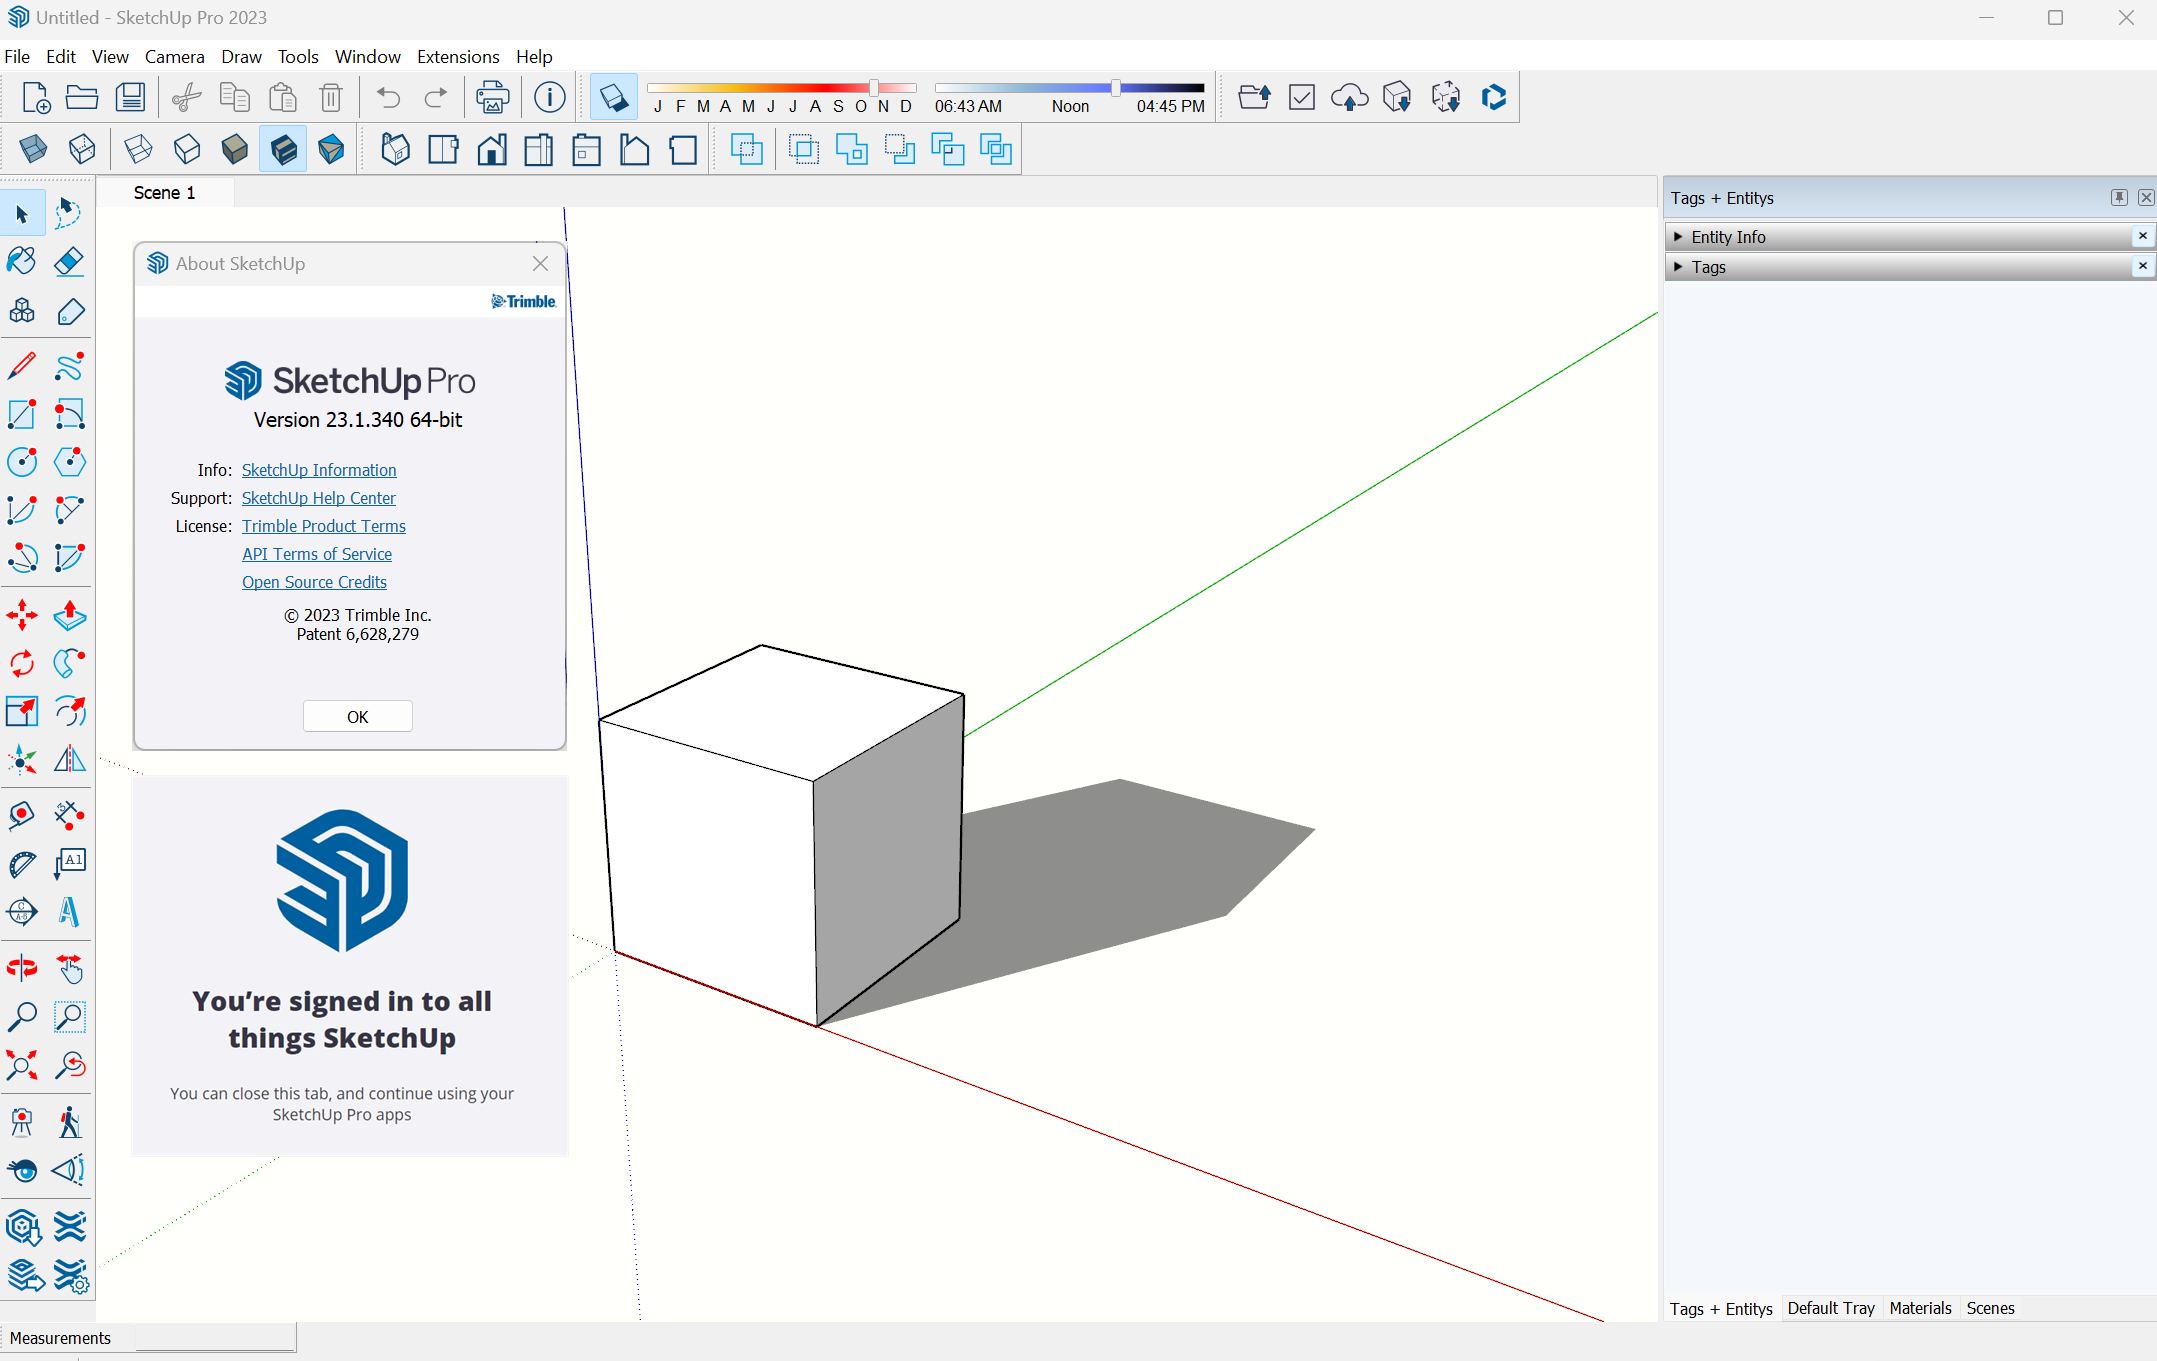Switch to the Default Tray tab
2157x1361 pixels.
1830,1308
